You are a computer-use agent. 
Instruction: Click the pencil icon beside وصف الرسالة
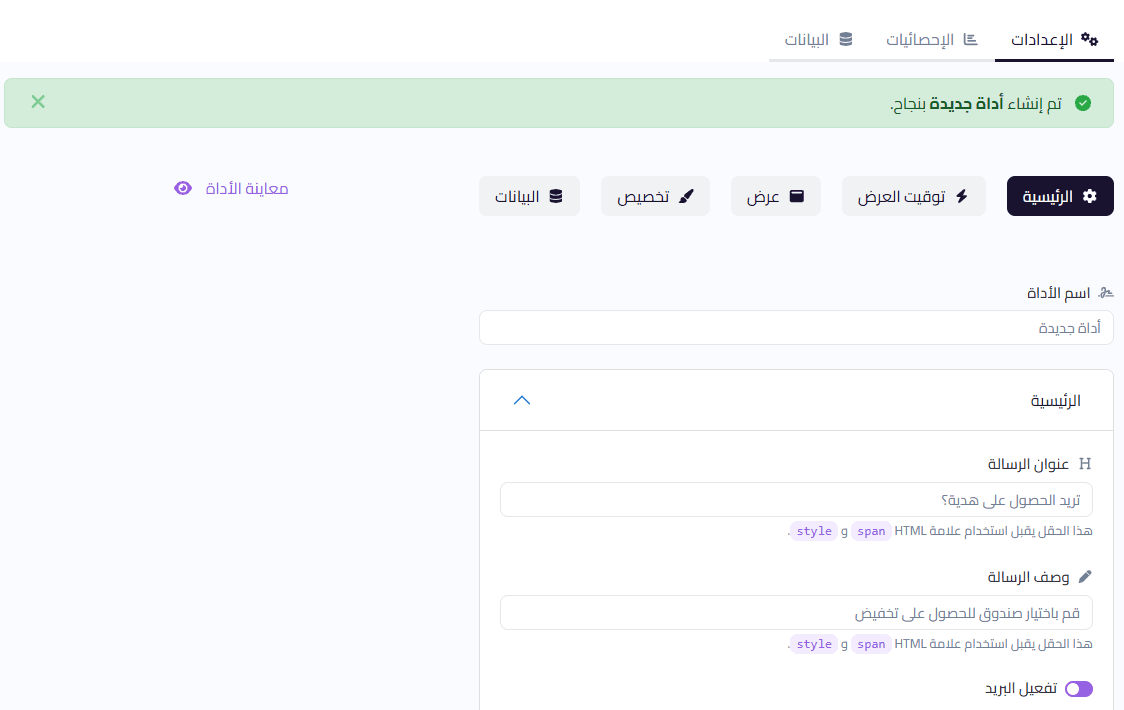tap(1085, 577)
